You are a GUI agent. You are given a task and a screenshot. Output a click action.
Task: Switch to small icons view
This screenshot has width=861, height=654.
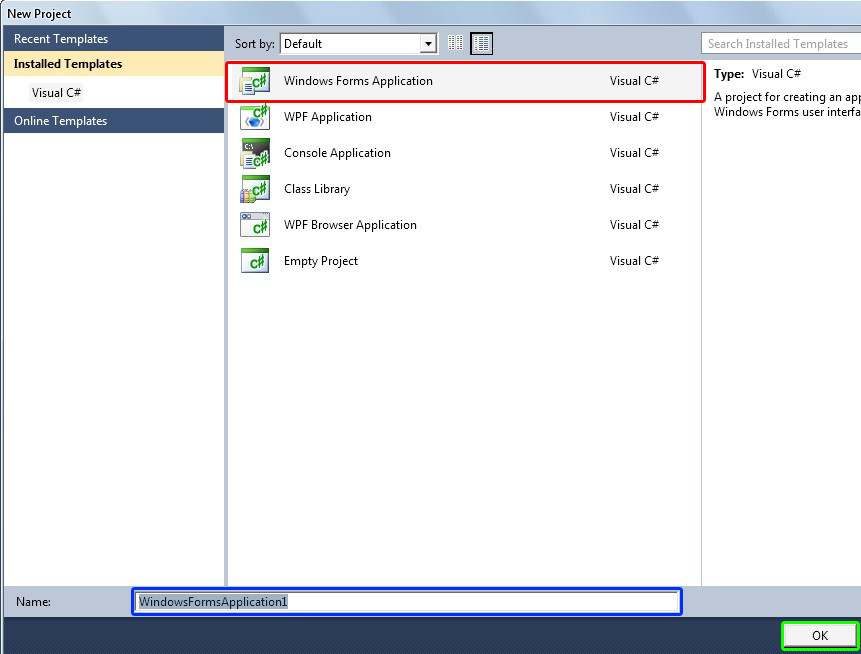(455, 43)
